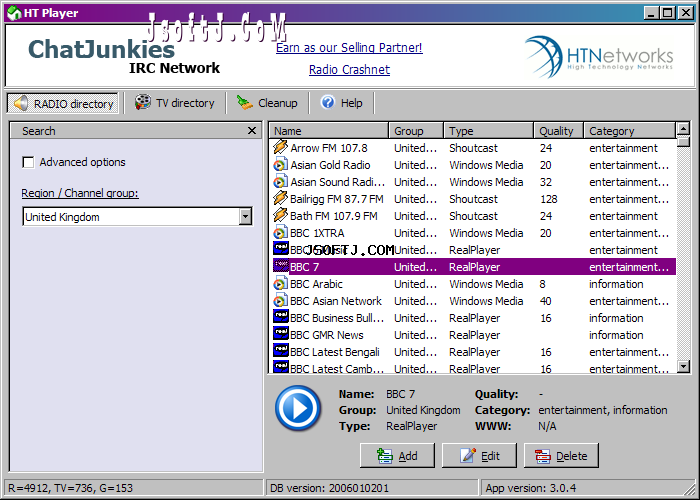This screenshot has width=700, height=500.
Task: Select the Bailrigg FM 87.7 FM station name
Action: (337, 199)
